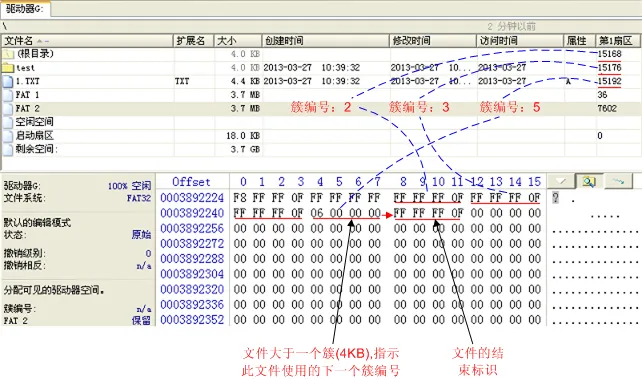Click the Offset column header

[x=191, y=182]
